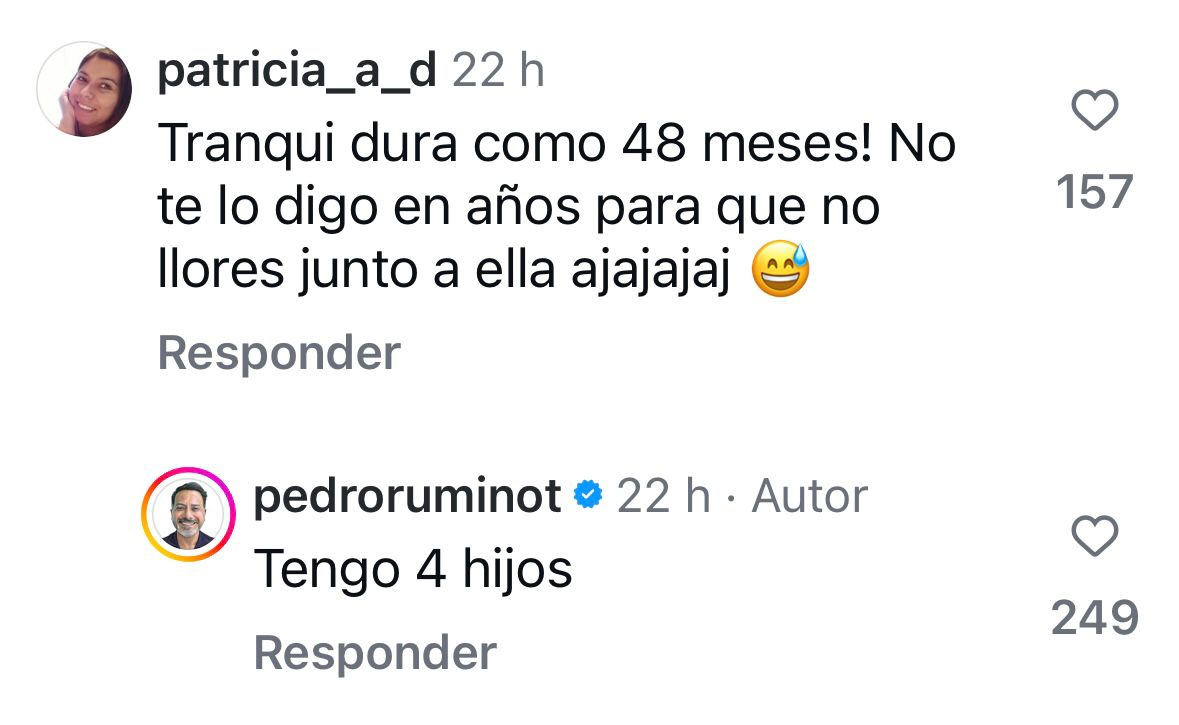Click Responder under patricia_a_d's comment
The width and height of the screenshot is (1179, 725).
pyautogui.click(x=279, y=353)
